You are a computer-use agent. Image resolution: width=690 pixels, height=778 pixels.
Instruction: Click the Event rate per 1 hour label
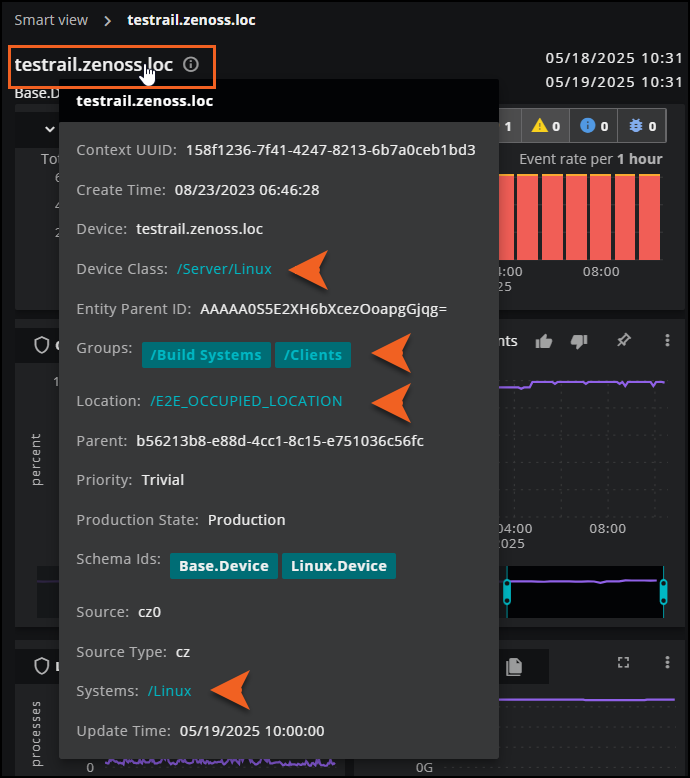tap(591, 159)
